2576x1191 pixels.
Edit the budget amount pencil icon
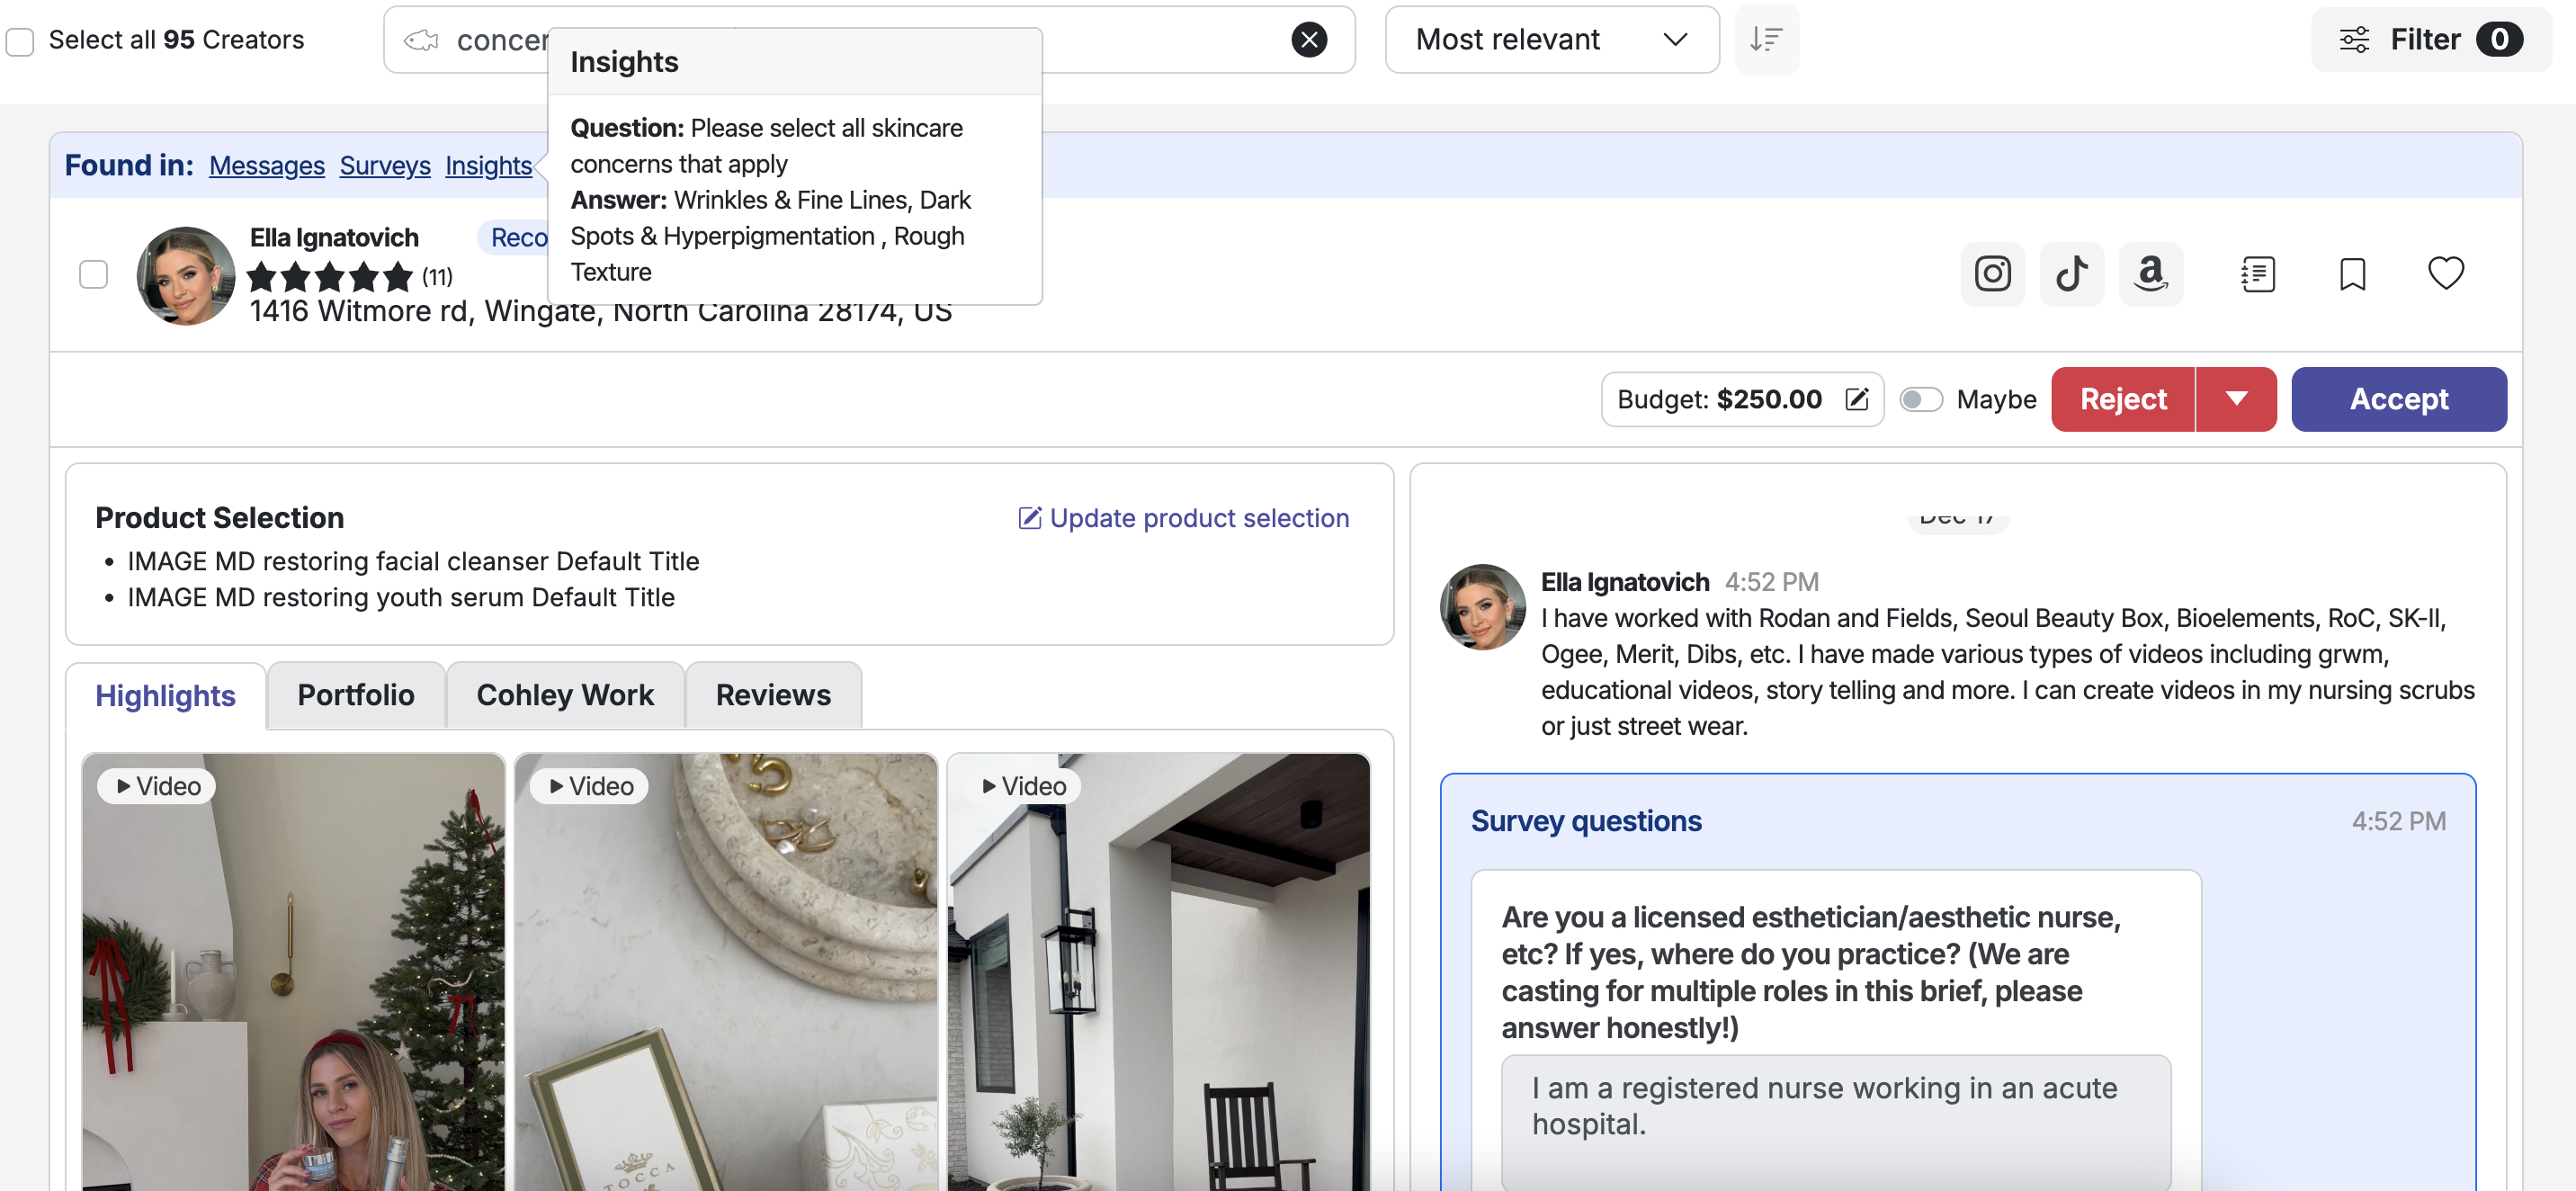tap(1856, 399)
